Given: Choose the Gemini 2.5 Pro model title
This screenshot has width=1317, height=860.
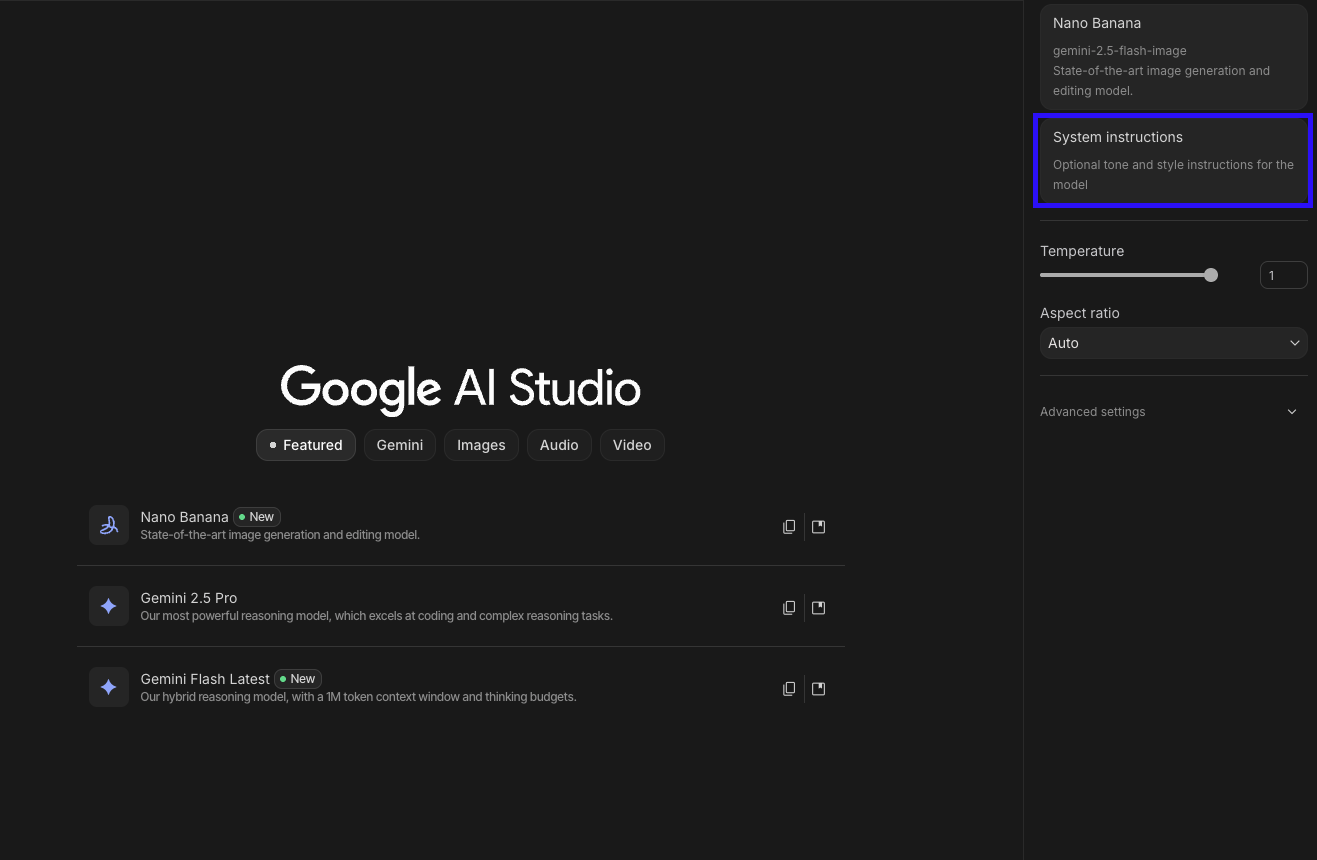Looking at the screenshot, I should point(189,598).
